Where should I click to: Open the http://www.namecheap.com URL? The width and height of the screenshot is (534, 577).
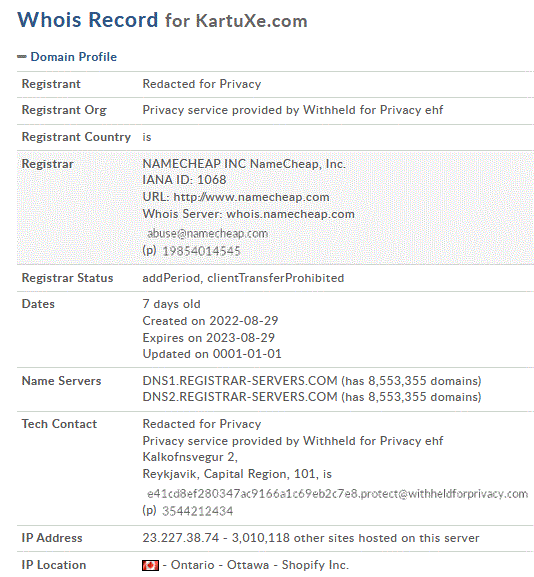click(x=251, y=197)
